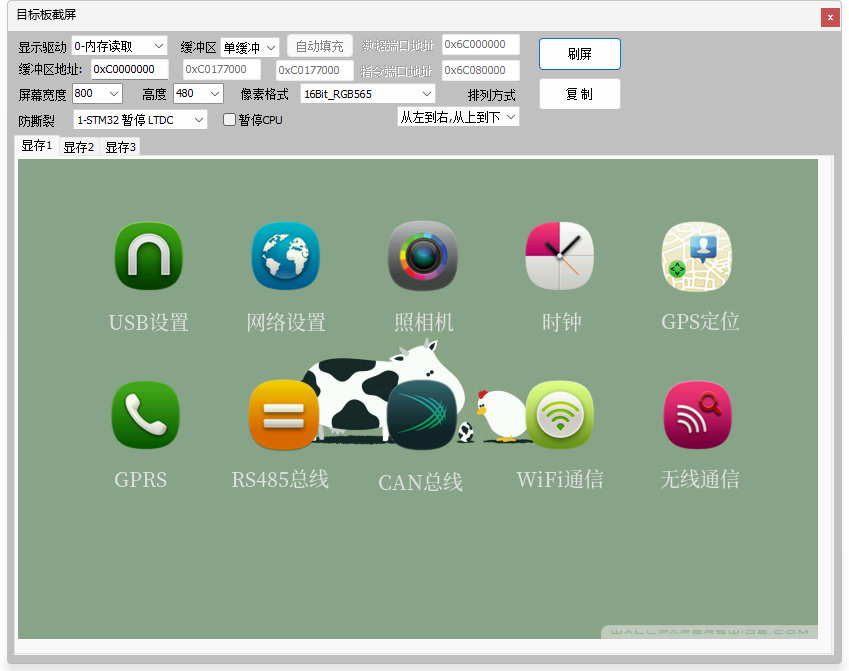Image resolution: width=849 pixels, height=671 pixels.
Task: Open the 网络设置 globe icon
Action: [x=286, y=256]
